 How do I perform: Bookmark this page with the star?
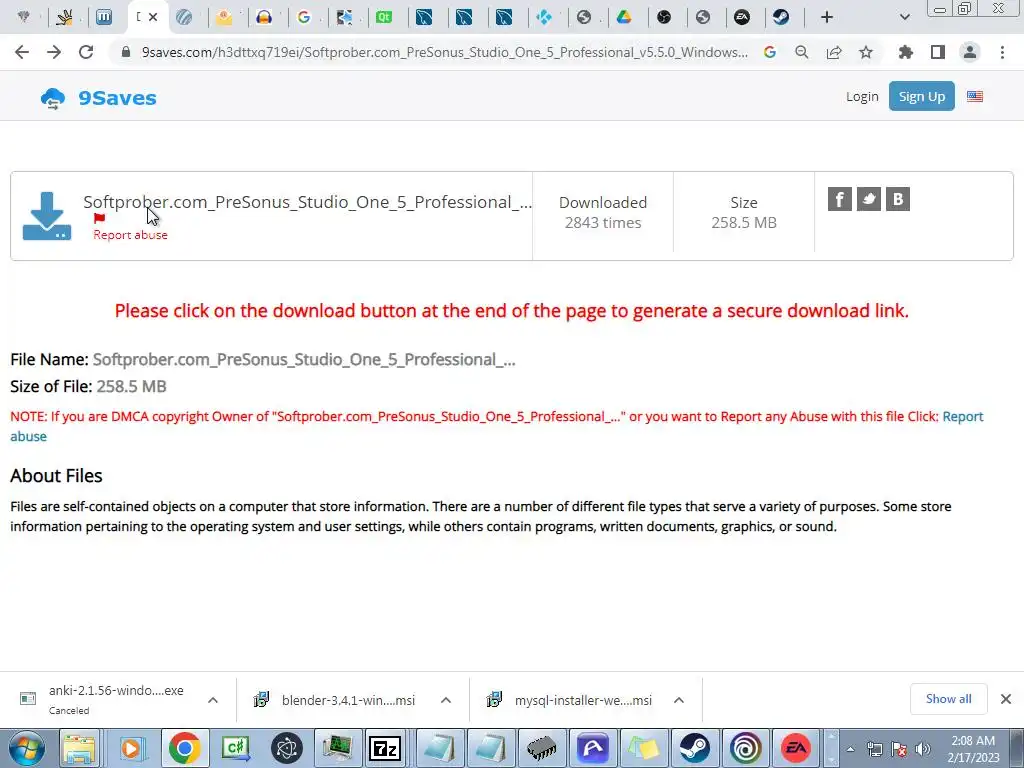point(866,52)
